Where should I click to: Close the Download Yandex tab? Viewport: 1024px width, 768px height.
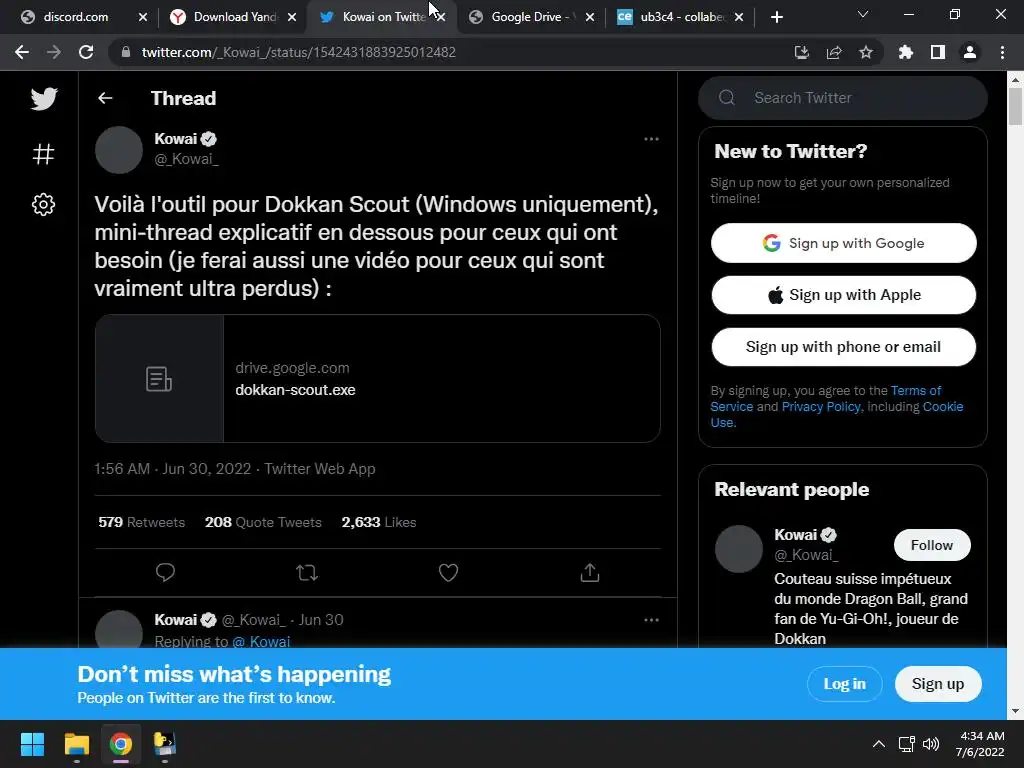coord(292,17)
